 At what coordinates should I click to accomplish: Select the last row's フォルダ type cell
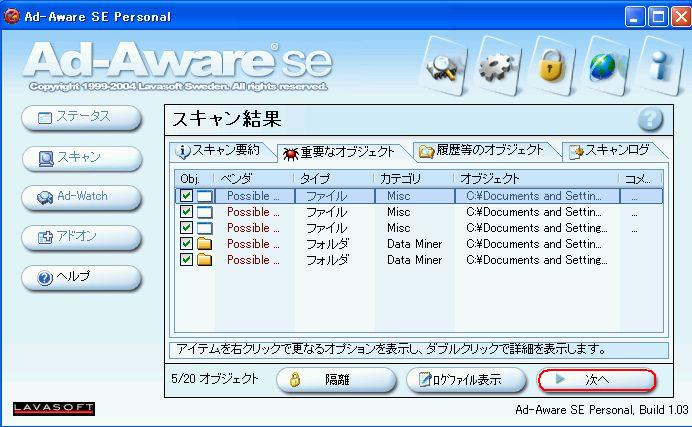pos(327,260)
